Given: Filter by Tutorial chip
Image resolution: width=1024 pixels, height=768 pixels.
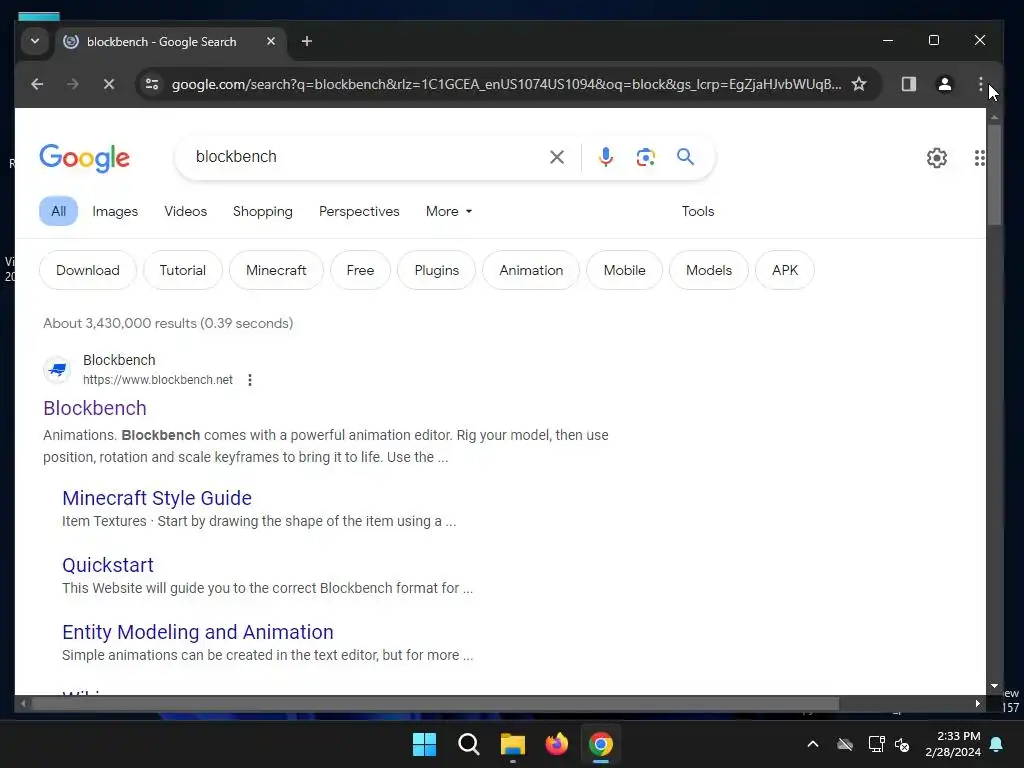Looking at the screenshot, I should pos(183,270).
